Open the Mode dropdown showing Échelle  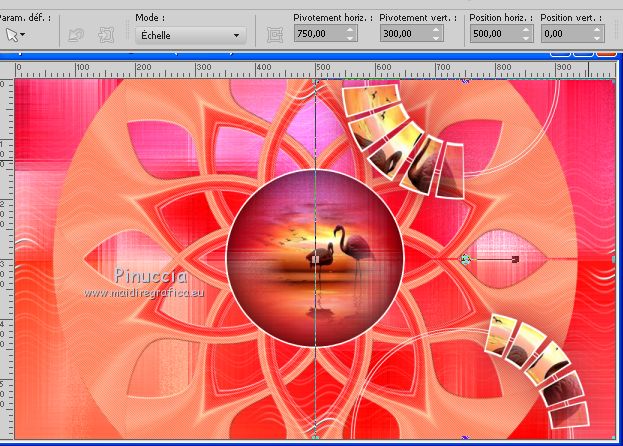pyautogui.click(x=190, y=35)
